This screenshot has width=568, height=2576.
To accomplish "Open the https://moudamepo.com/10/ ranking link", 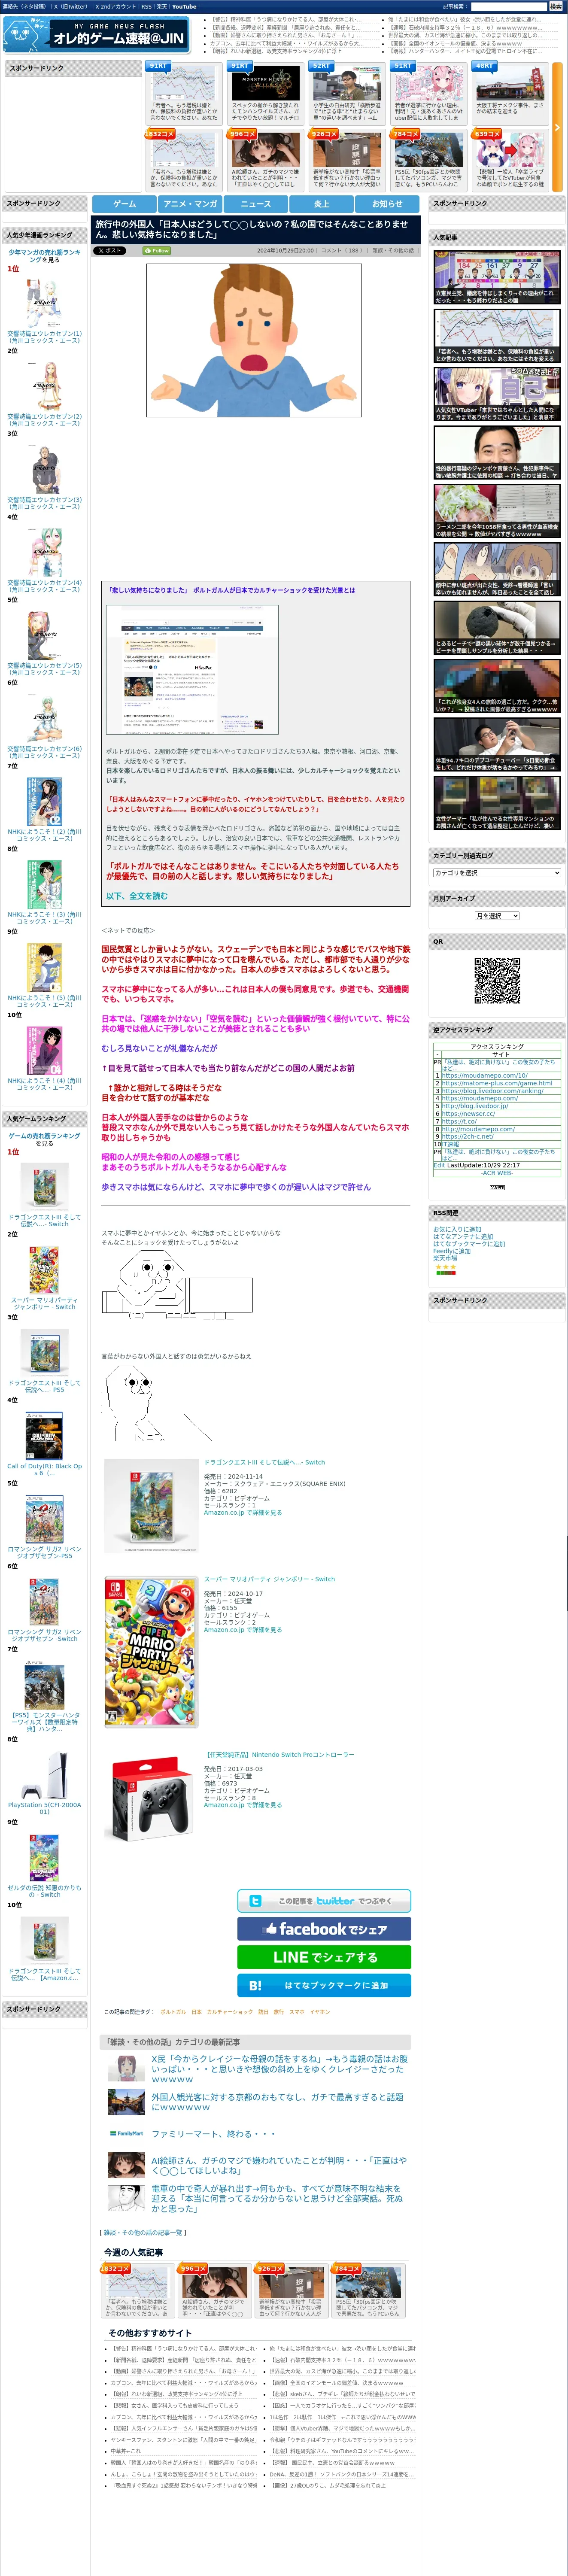I will coord(485,1075).
